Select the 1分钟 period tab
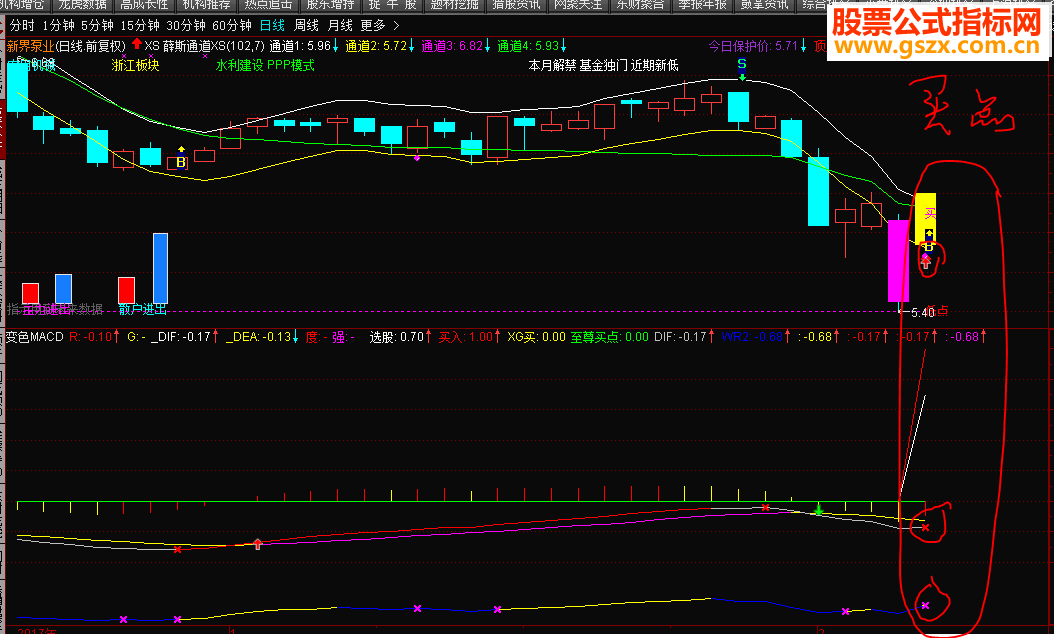The height and width of the screenshot is (638, 1054). point(58,26)
